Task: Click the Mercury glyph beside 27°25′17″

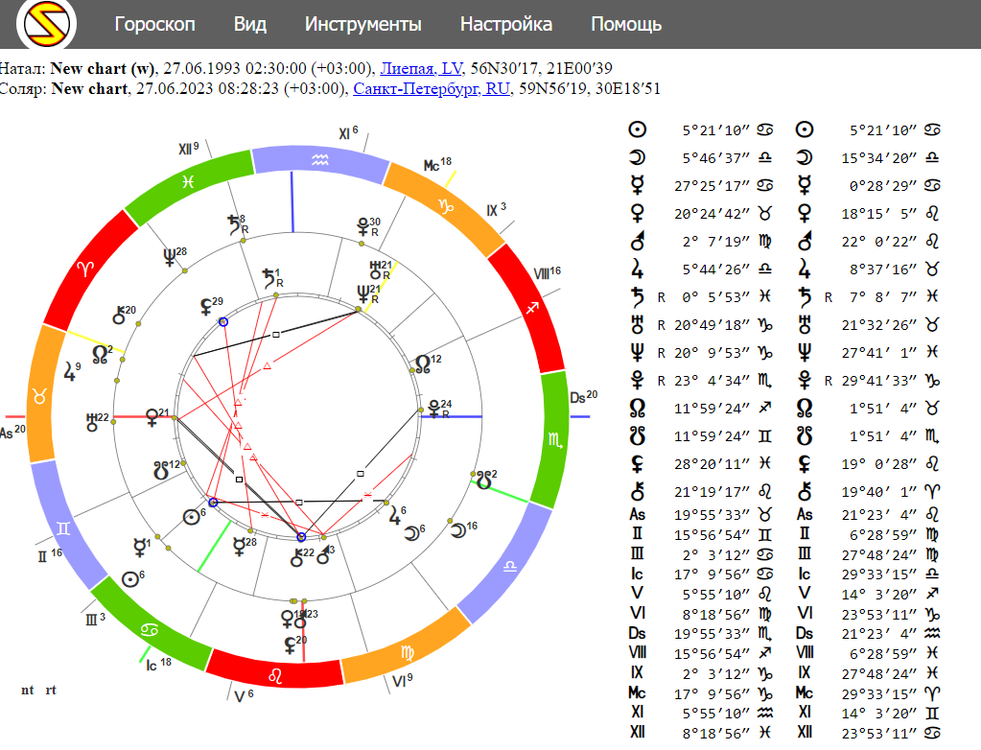Action: 637,185
